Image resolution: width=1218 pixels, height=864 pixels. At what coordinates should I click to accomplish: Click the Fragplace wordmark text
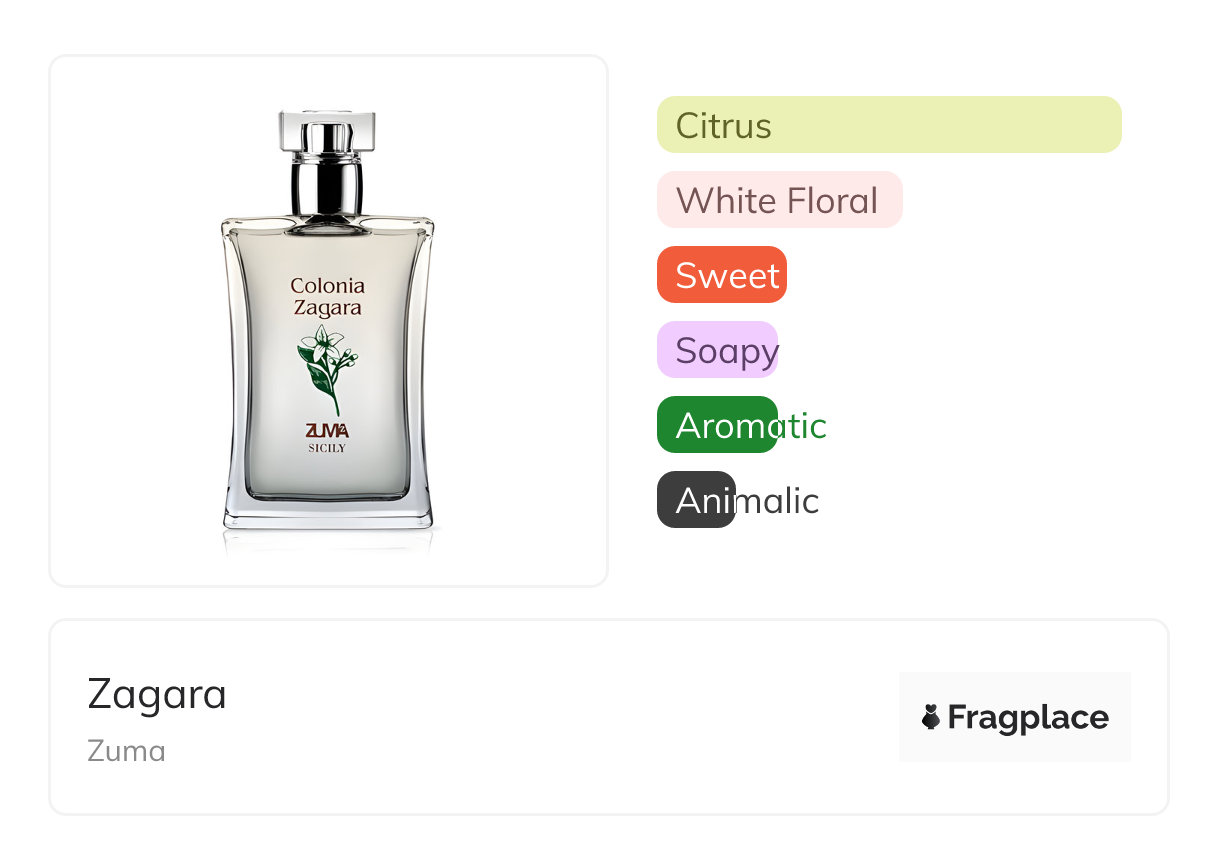1028,717
